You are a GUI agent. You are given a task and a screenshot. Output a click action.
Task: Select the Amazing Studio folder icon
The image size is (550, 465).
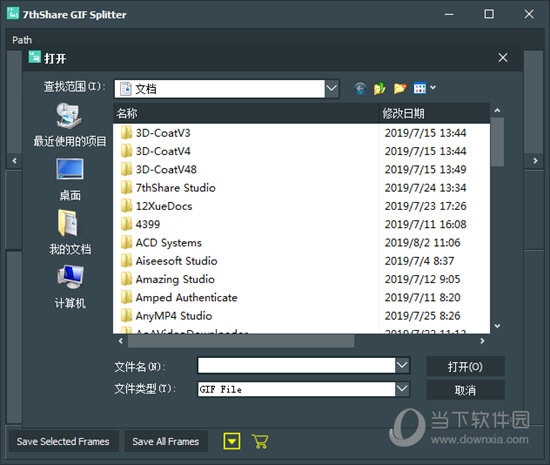click(x=126, y=279)
